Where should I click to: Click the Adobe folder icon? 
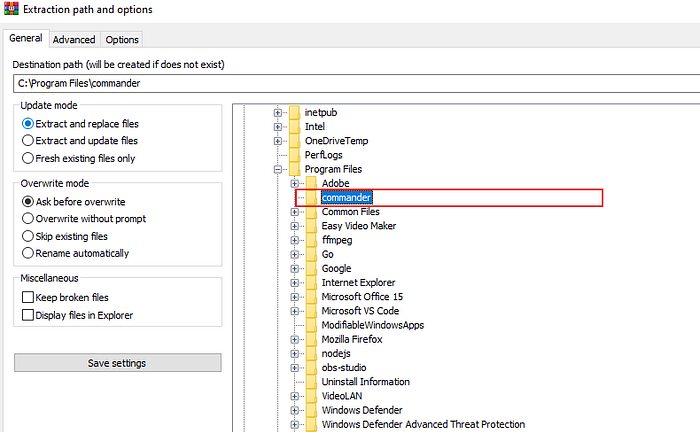coord(312,183)
